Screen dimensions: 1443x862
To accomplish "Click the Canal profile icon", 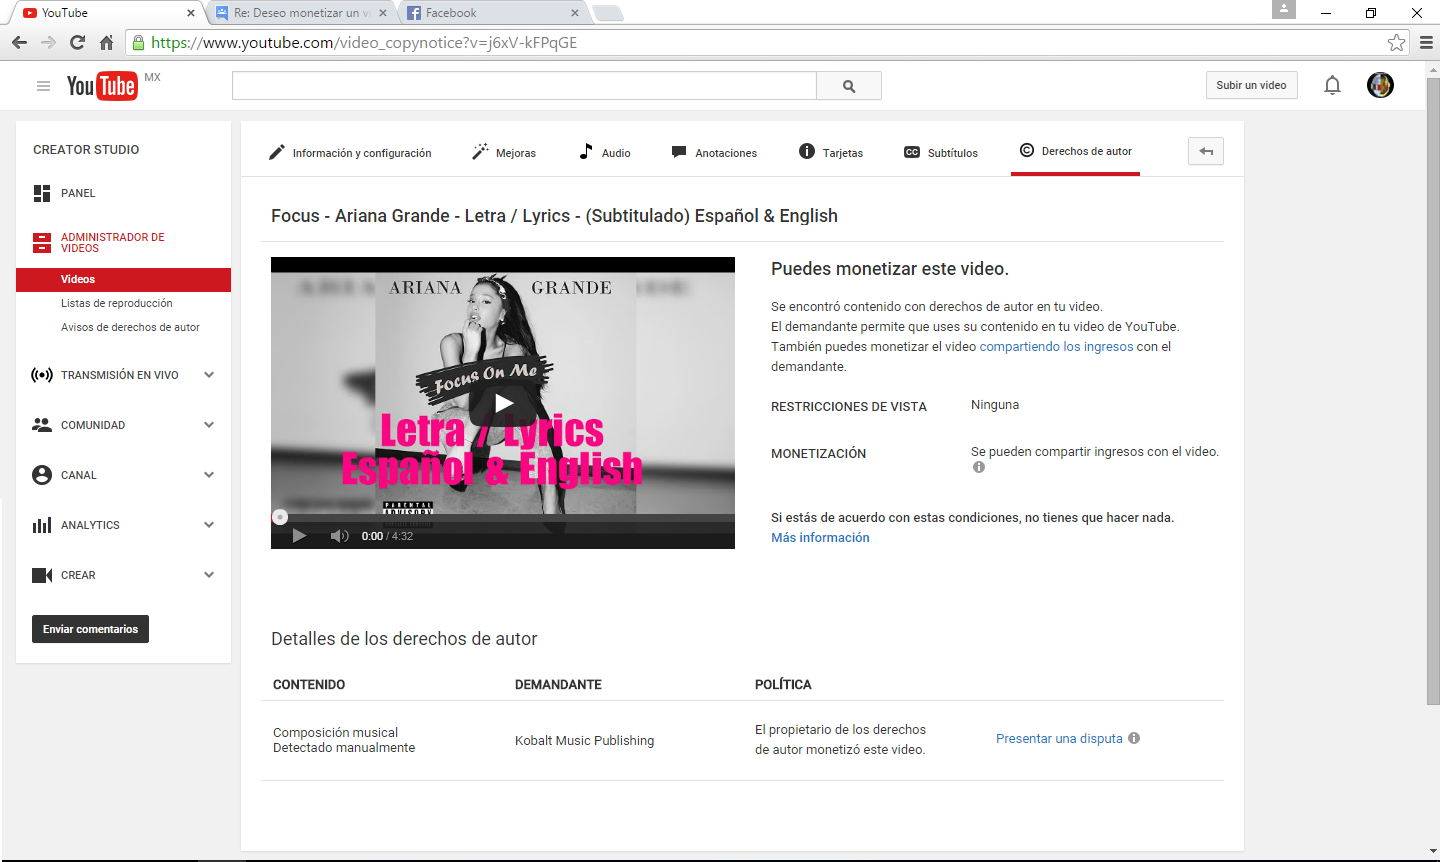I will tap(42, 475).
